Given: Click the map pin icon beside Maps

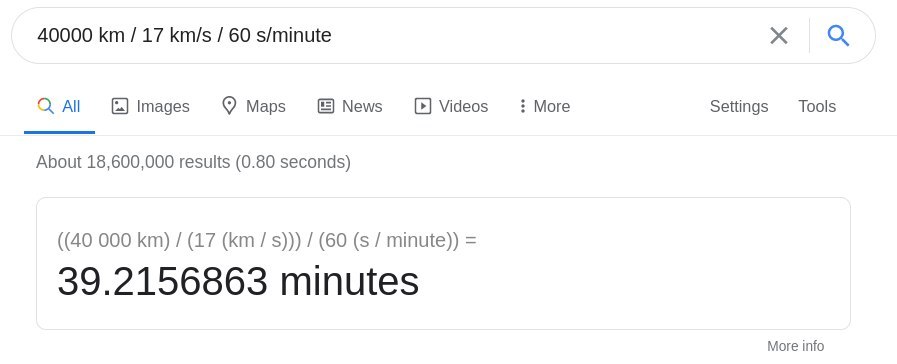Looking at the screenshot, I should point(229,106).
